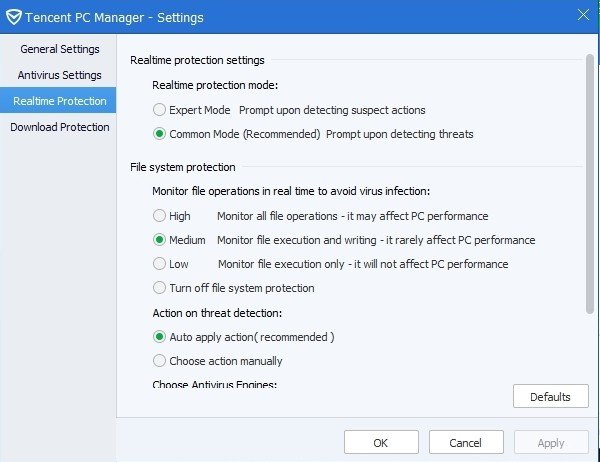600x462 pixels.
Task: Click the Cancel button
Action: (x=465, y=443)
